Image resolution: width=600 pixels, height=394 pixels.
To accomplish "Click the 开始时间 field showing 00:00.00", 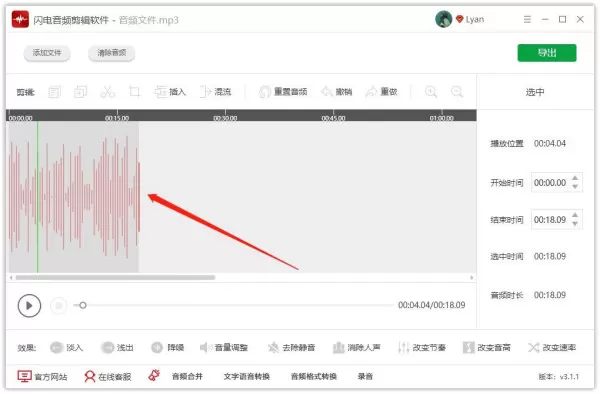I will coord(556,182).
